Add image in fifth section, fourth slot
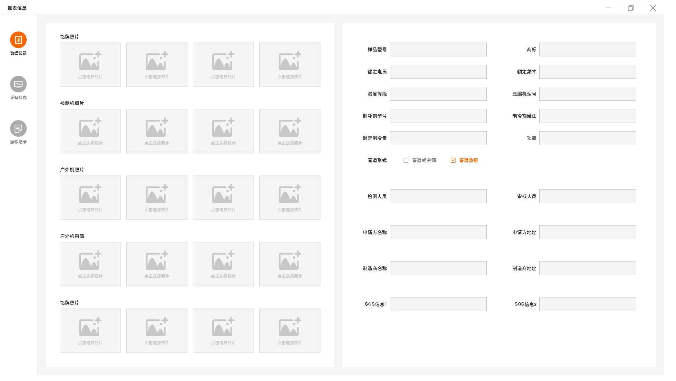This screenshot has width=676, height=381. coord(290,331)
